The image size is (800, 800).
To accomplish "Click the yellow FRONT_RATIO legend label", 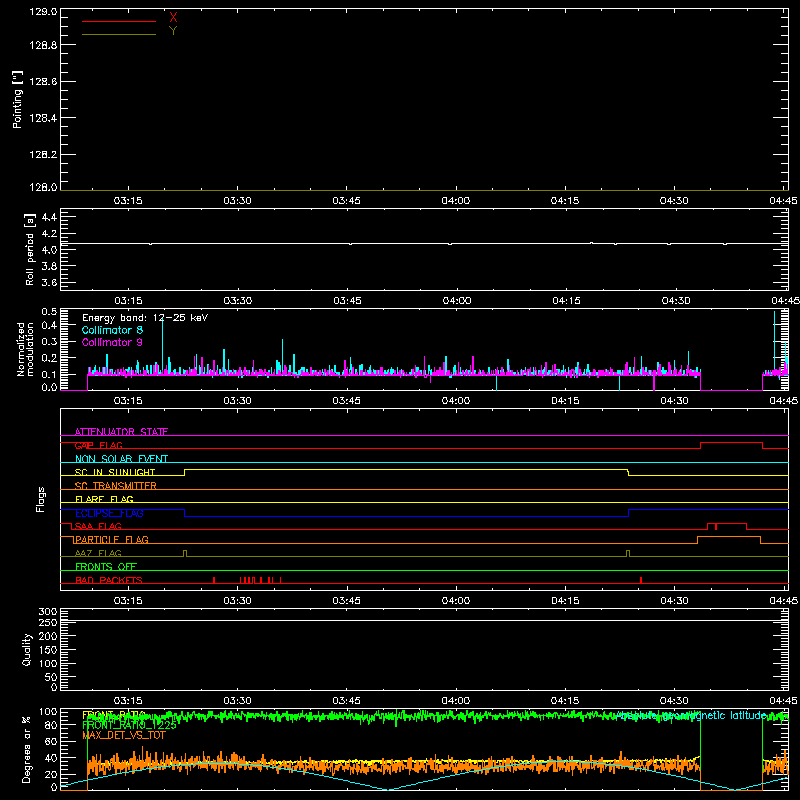I will point(114,715).
